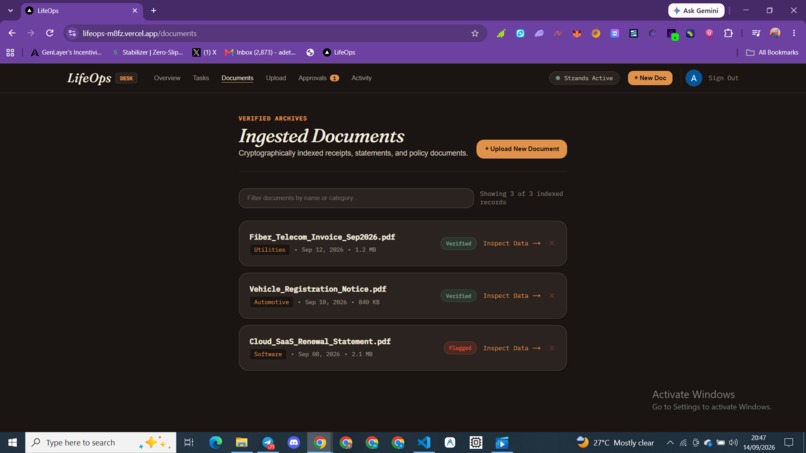Show hidden system tray icons

click(670, 442)
